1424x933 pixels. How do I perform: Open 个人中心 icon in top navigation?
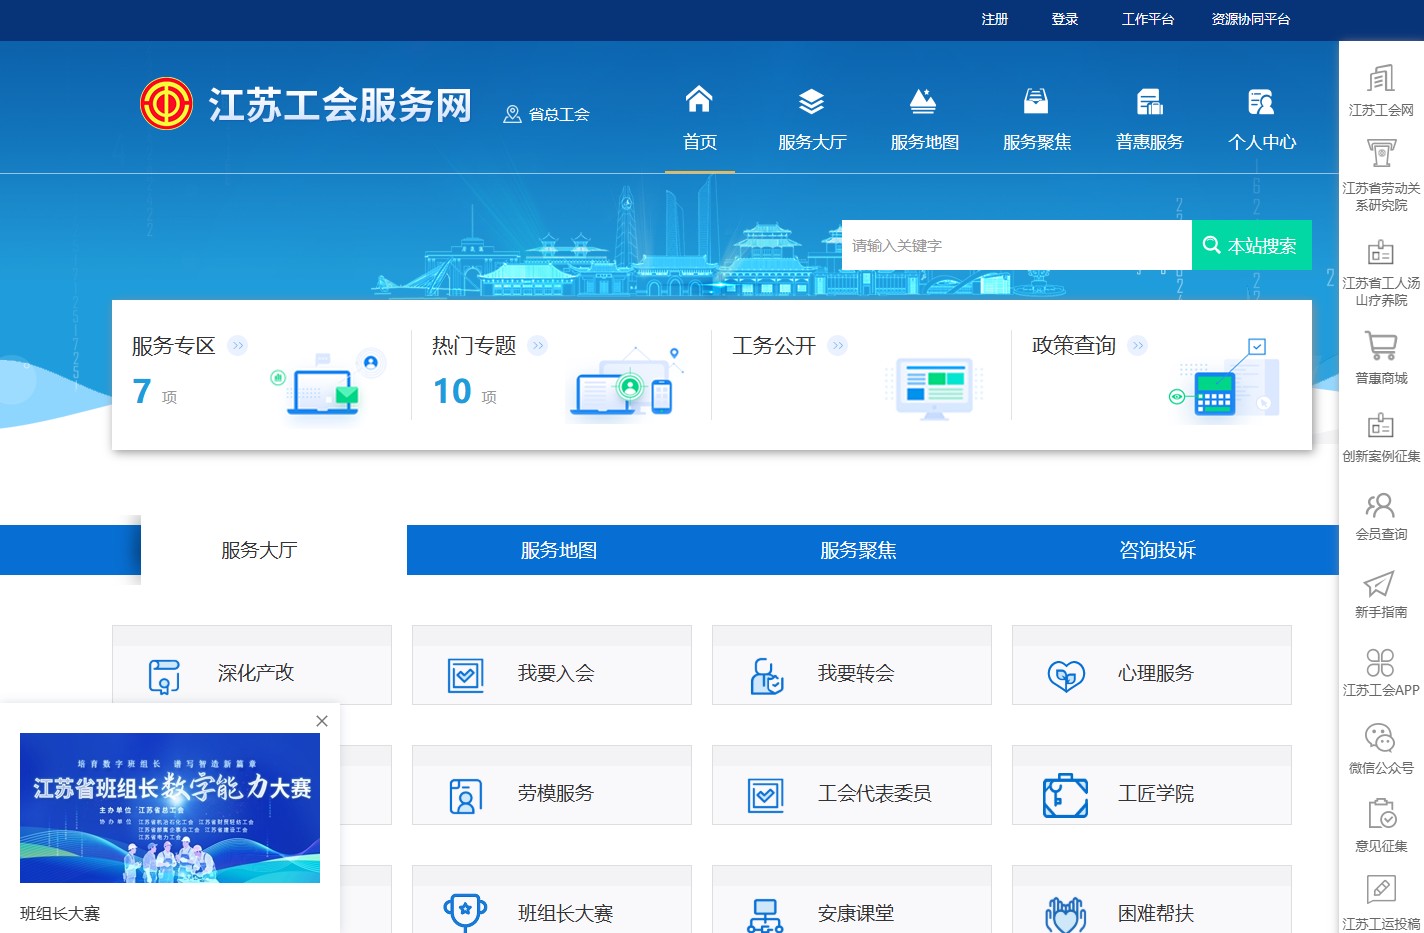pyautogui.click(x=1262, y=101)
